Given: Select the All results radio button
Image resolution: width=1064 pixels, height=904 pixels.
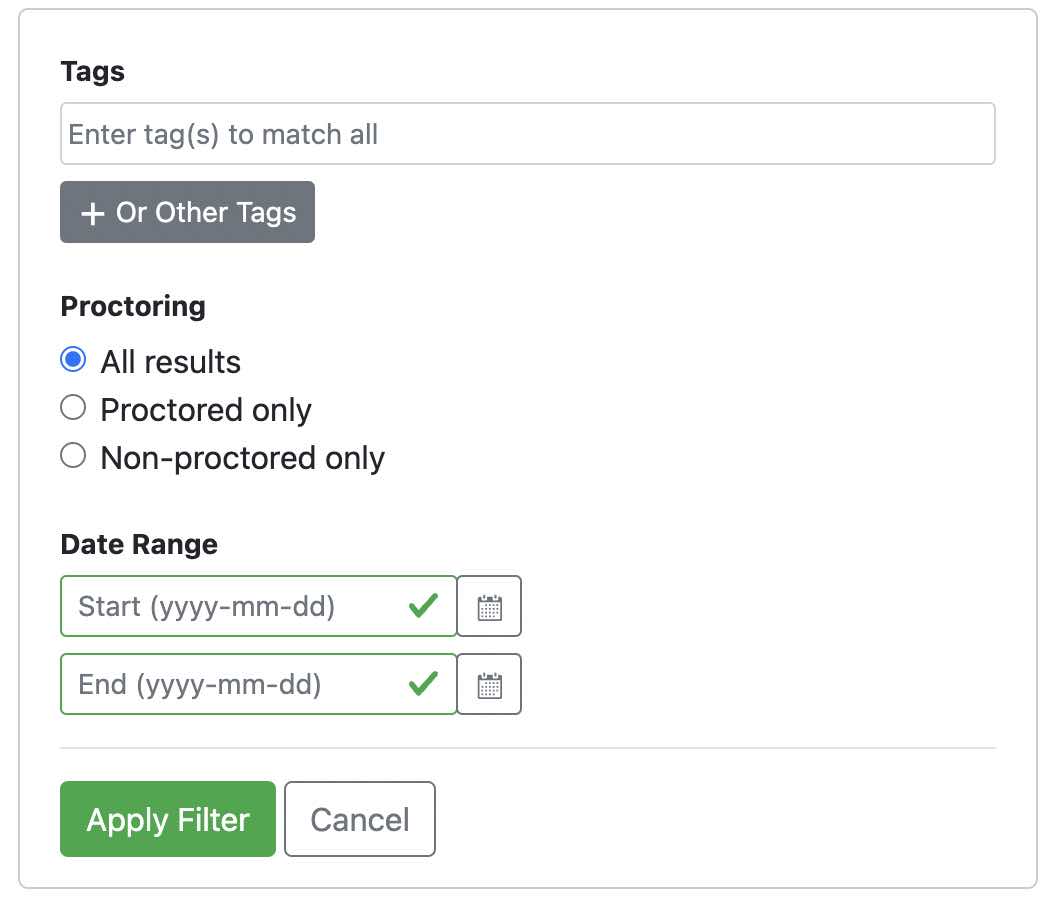Looking at the screenshot, I should click(x=73, y=359).
